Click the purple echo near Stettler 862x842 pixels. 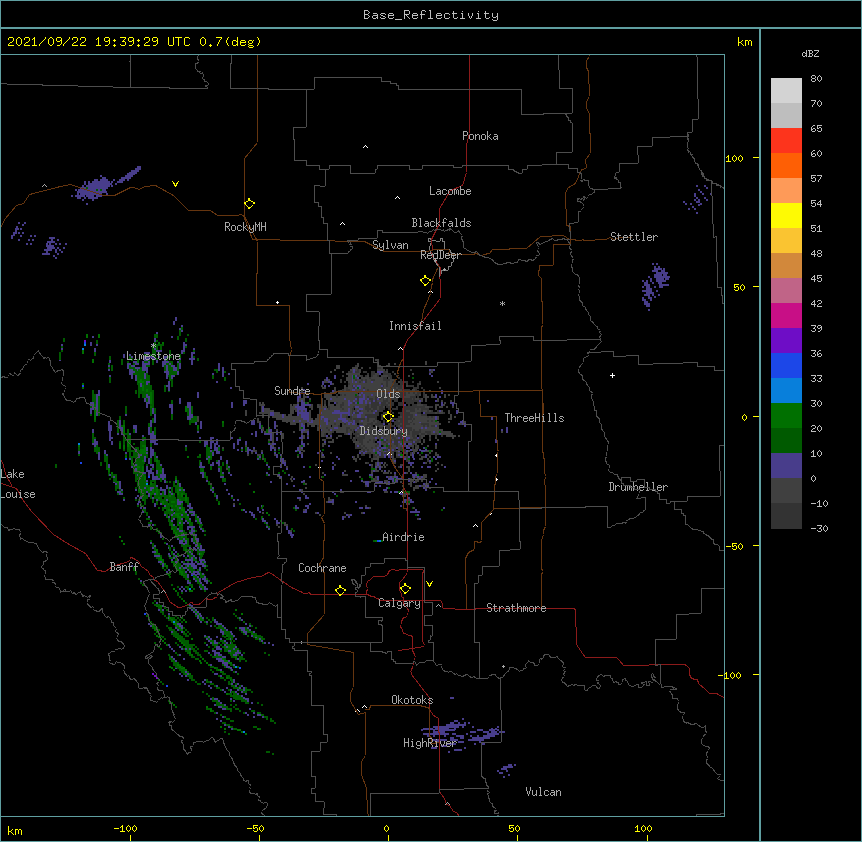click(x=655, y=284)
